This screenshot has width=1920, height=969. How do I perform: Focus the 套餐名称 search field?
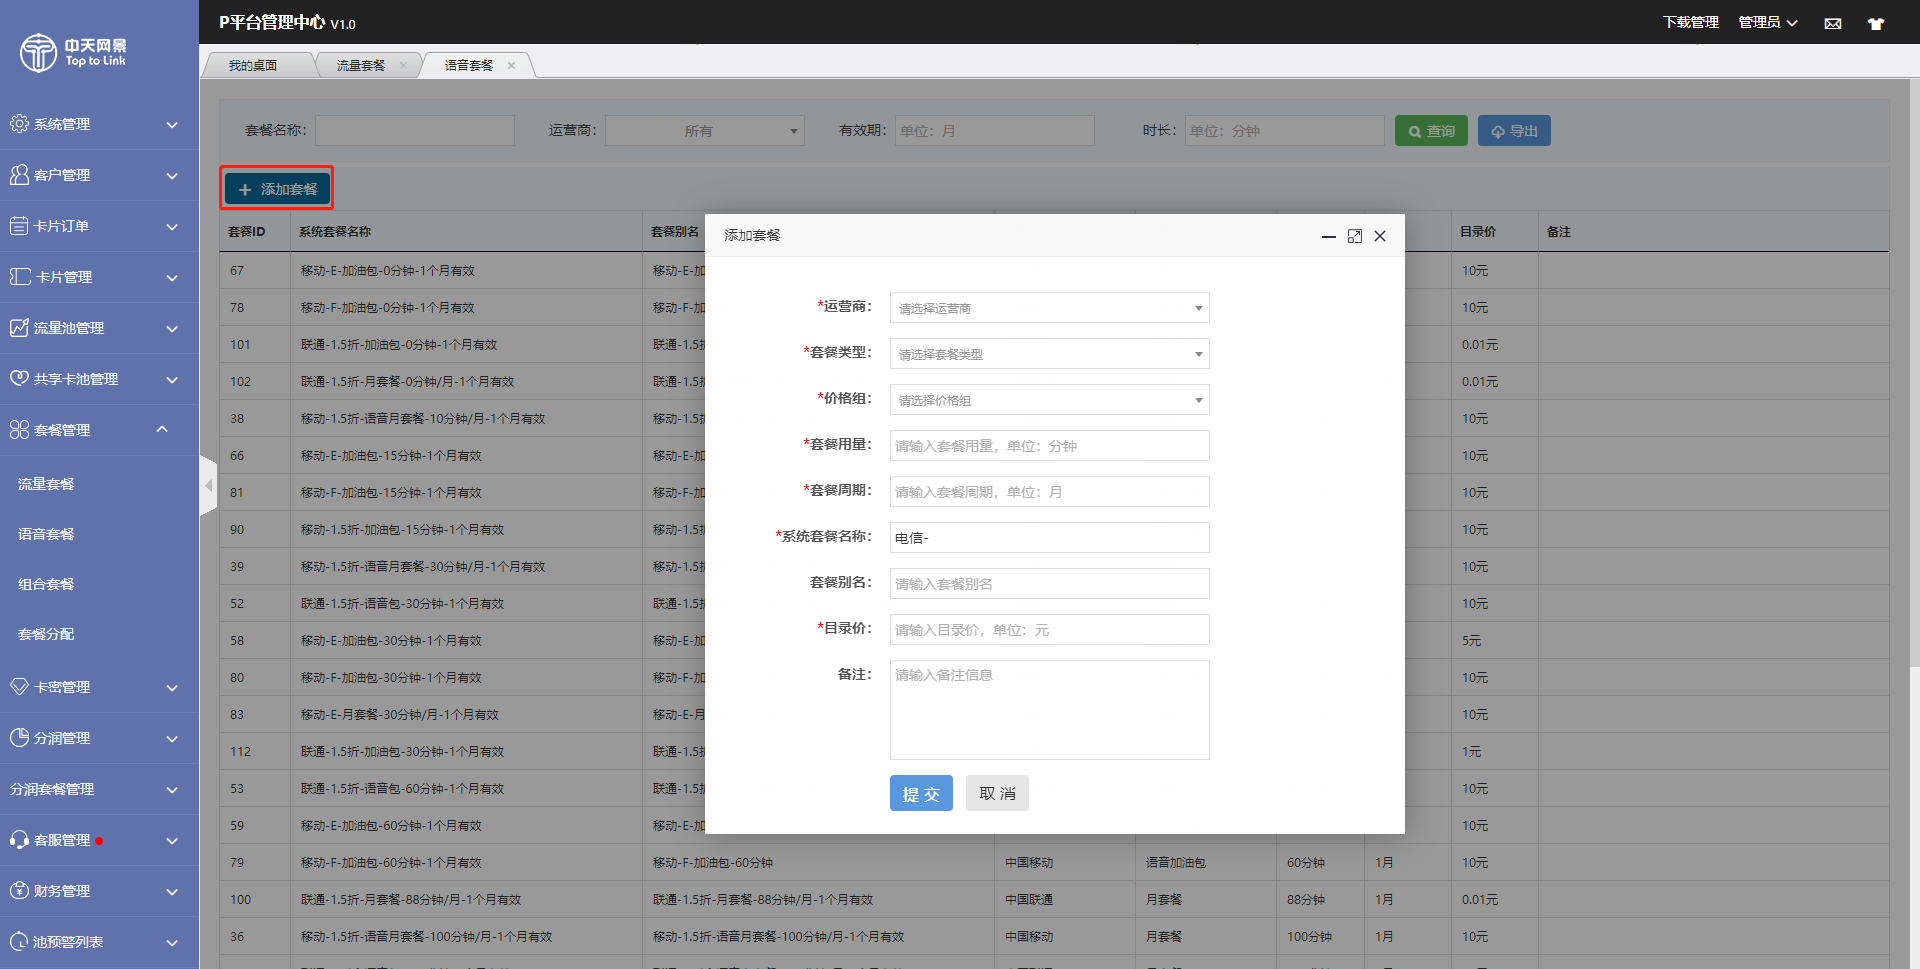point(415,131)
